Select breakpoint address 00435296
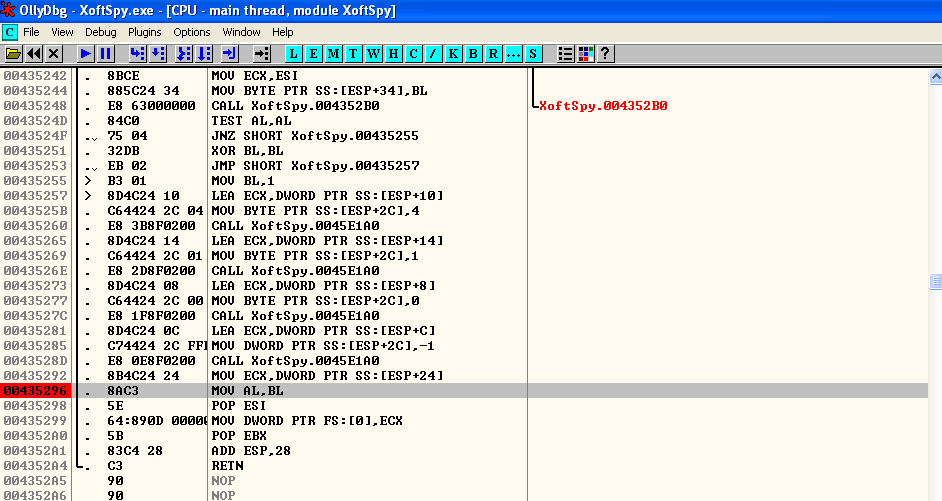The height and width of the screenshot is (501, 942). coord(35,390)
